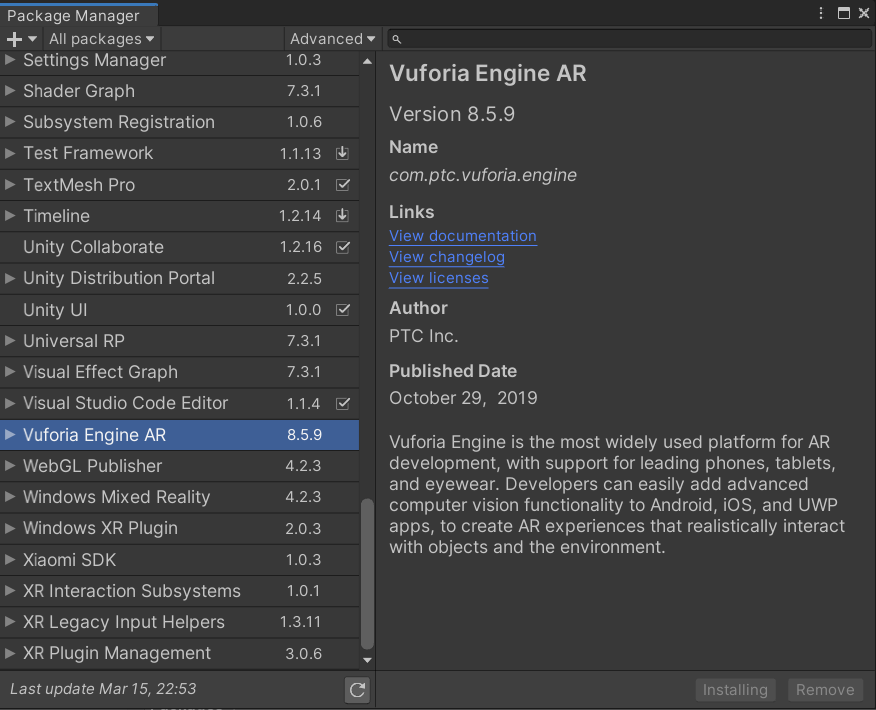Image resolution: width=876 pixels, height=710 pixels.
Task: Select Shader Graph package name
Action: 79,91
